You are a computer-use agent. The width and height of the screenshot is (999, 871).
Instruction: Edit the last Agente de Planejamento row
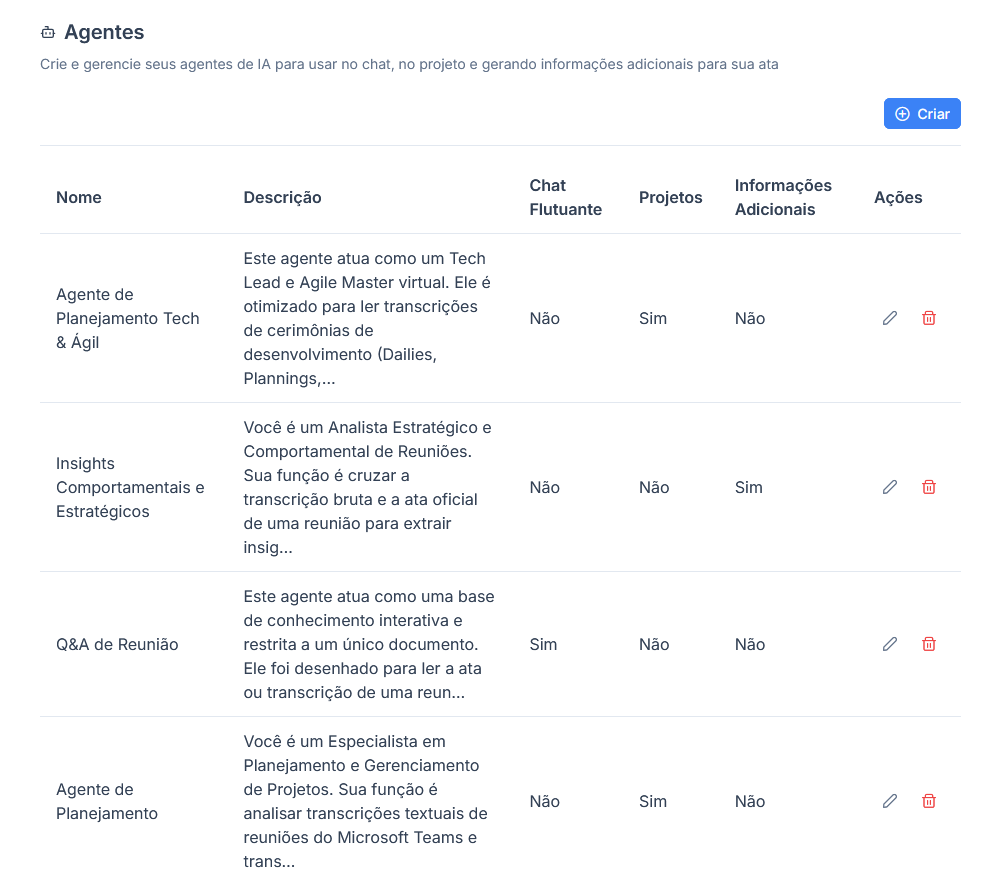pyautogui.click(x=889, y=801)
